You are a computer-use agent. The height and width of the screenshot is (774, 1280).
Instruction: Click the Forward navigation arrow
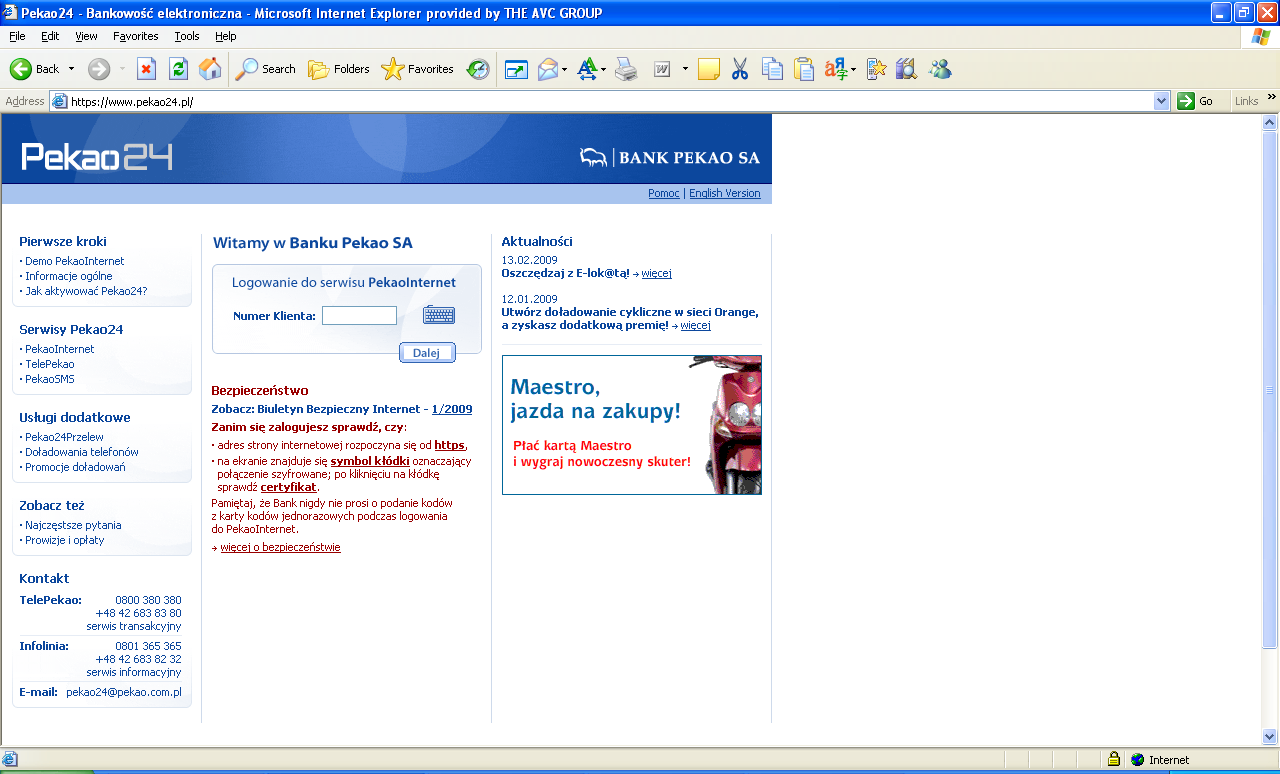coord(99,69)
